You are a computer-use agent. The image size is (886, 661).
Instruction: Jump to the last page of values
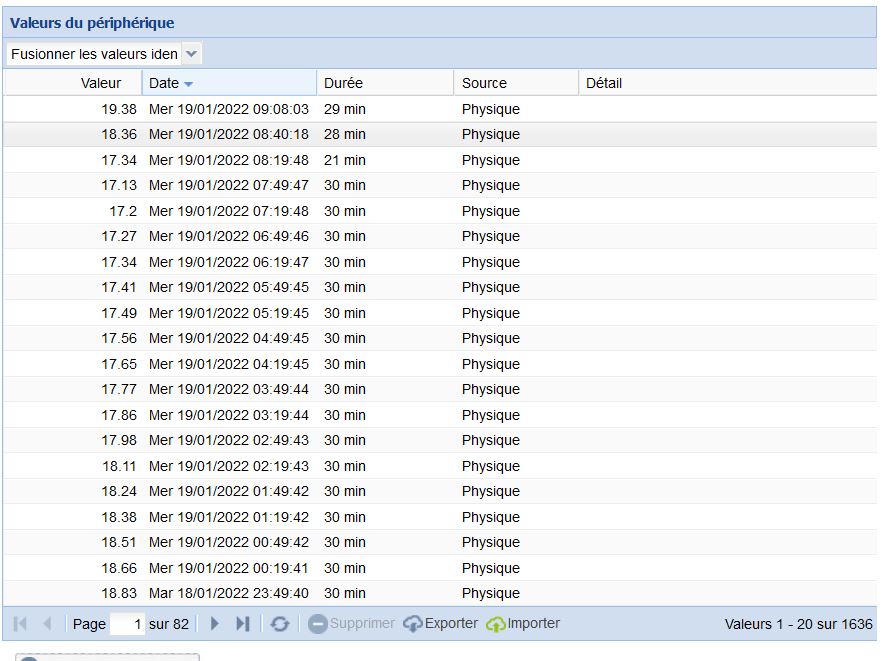pyautogui.click(x=242, y=624)
